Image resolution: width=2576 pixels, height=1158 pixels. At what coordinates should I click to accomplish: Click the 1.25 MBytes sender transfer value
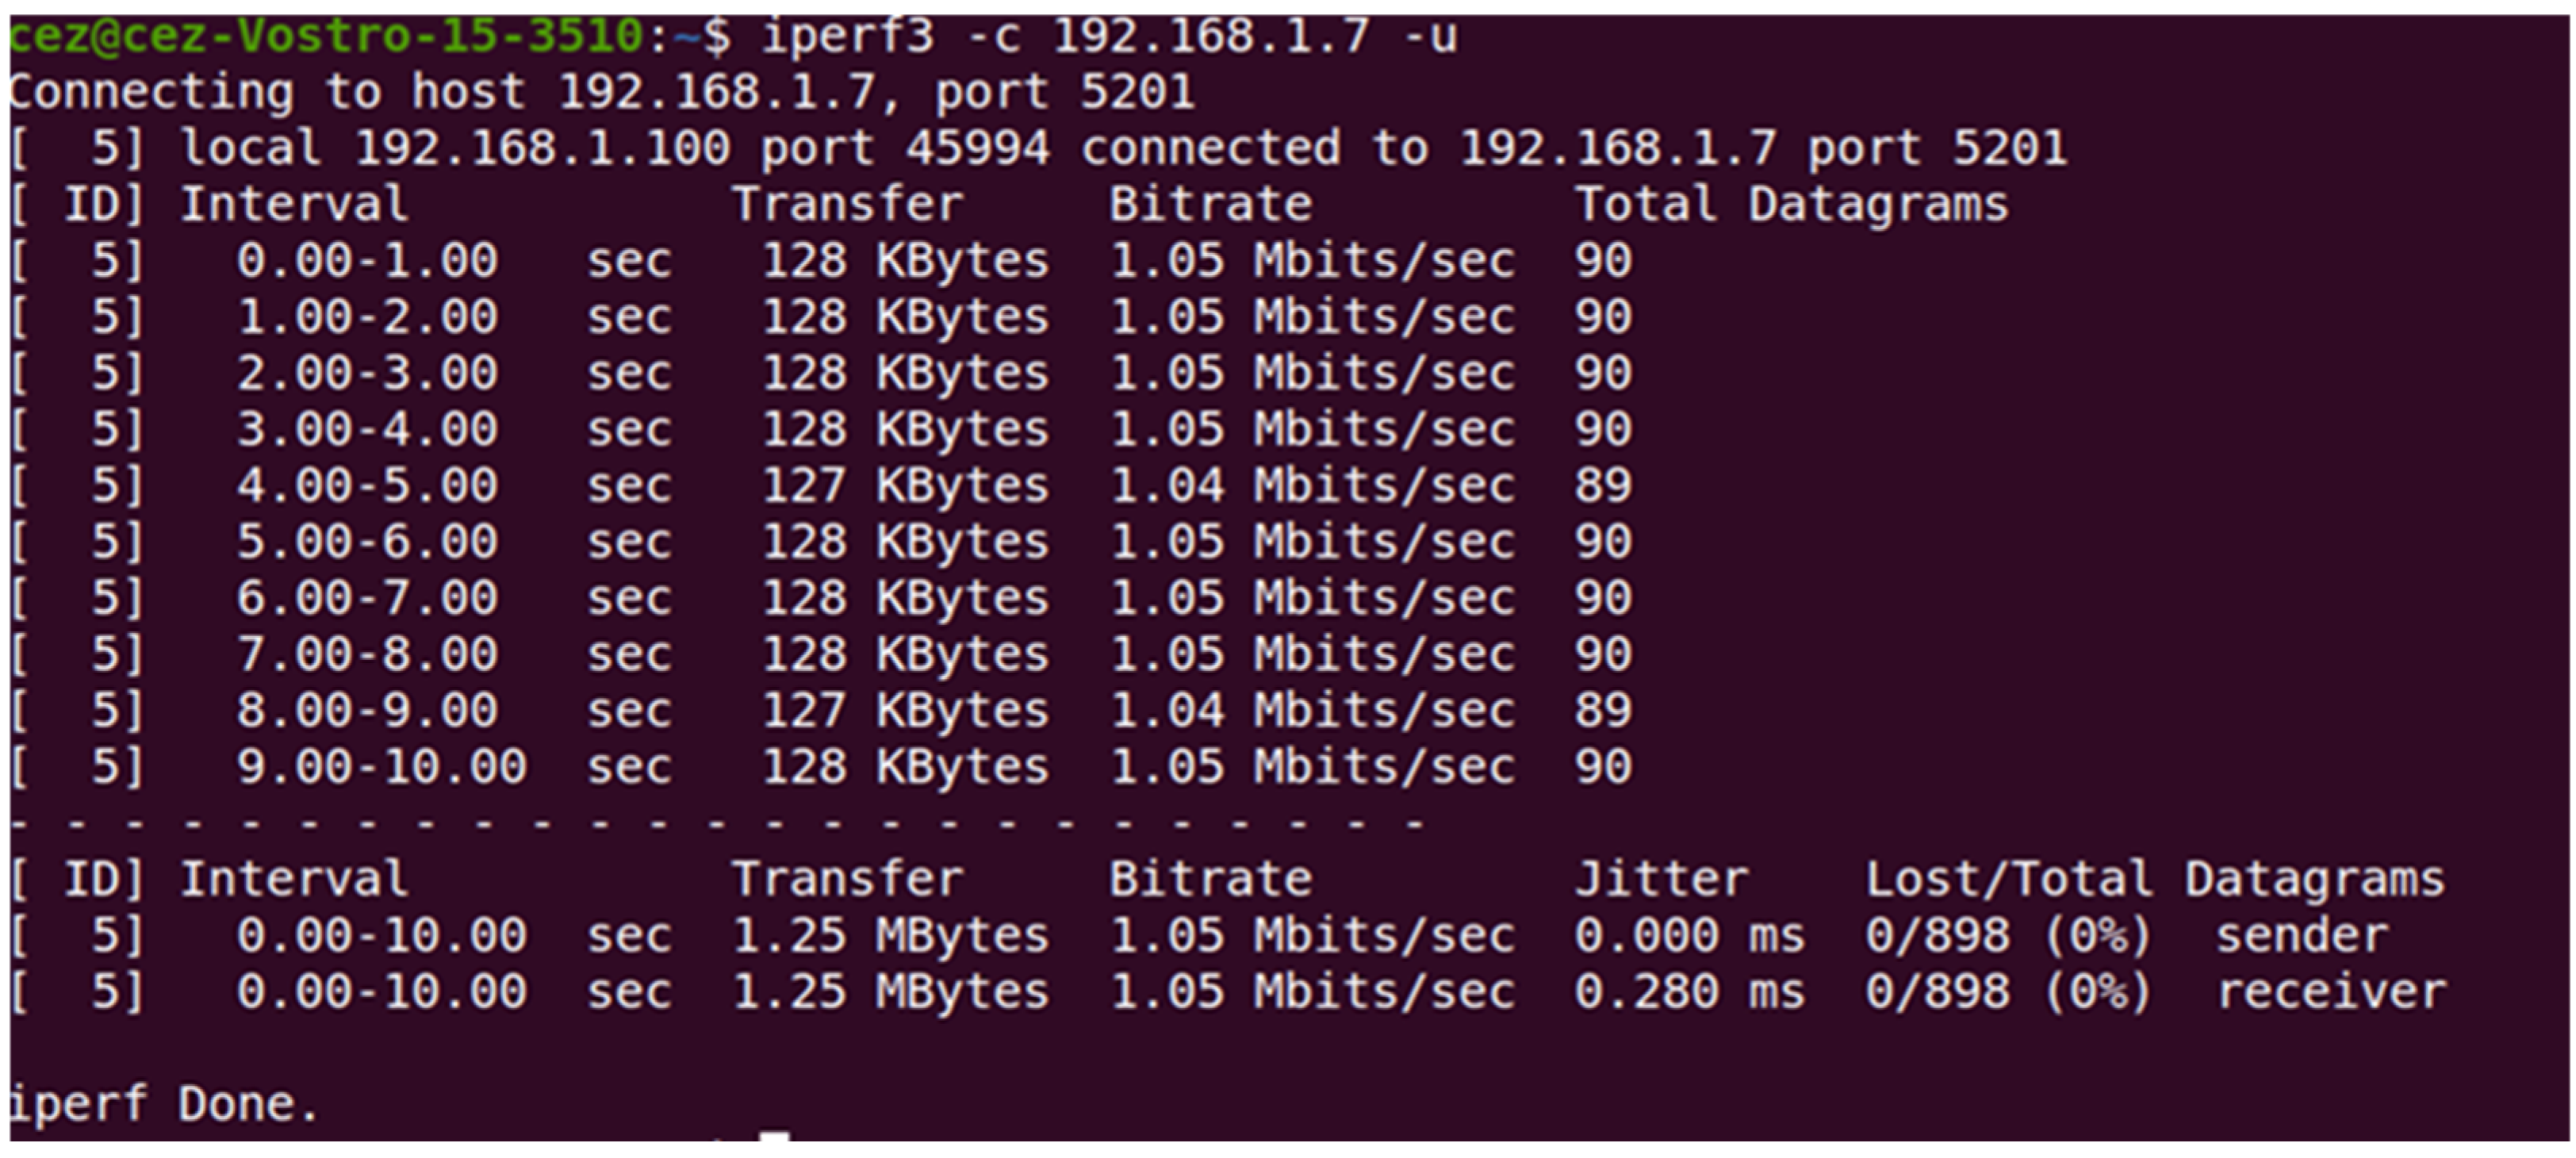[x=891, y=936]
